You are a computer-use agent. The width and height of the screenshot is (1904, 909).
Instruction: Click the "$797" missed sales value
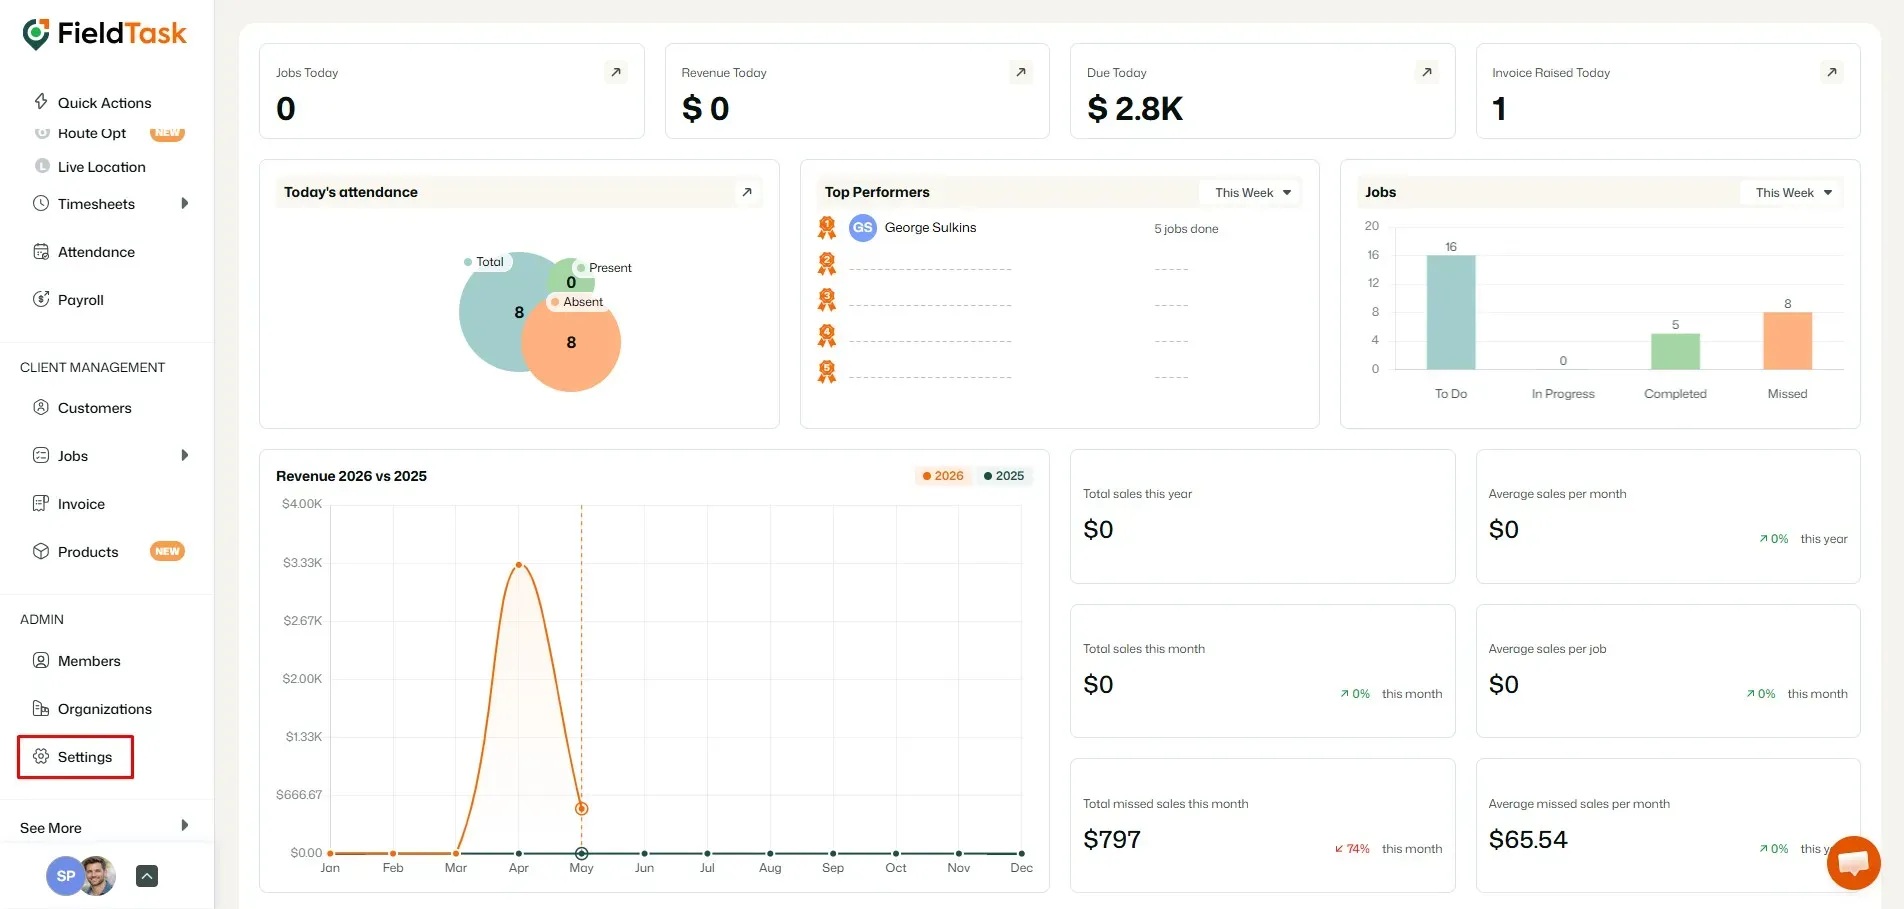pos(1112,839)
